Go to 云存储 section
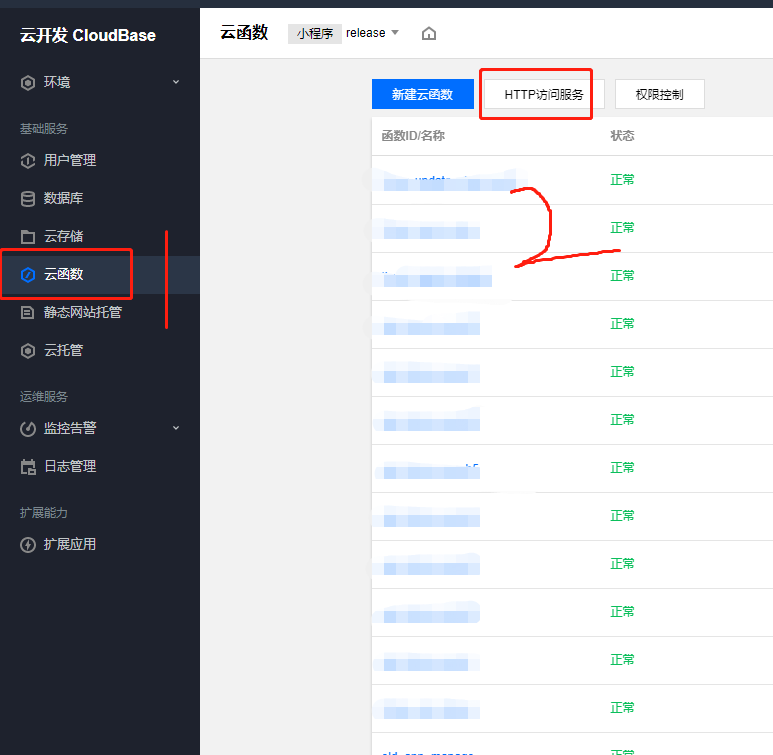The height and width of the screenshot is (755, 773). [64, 236]
